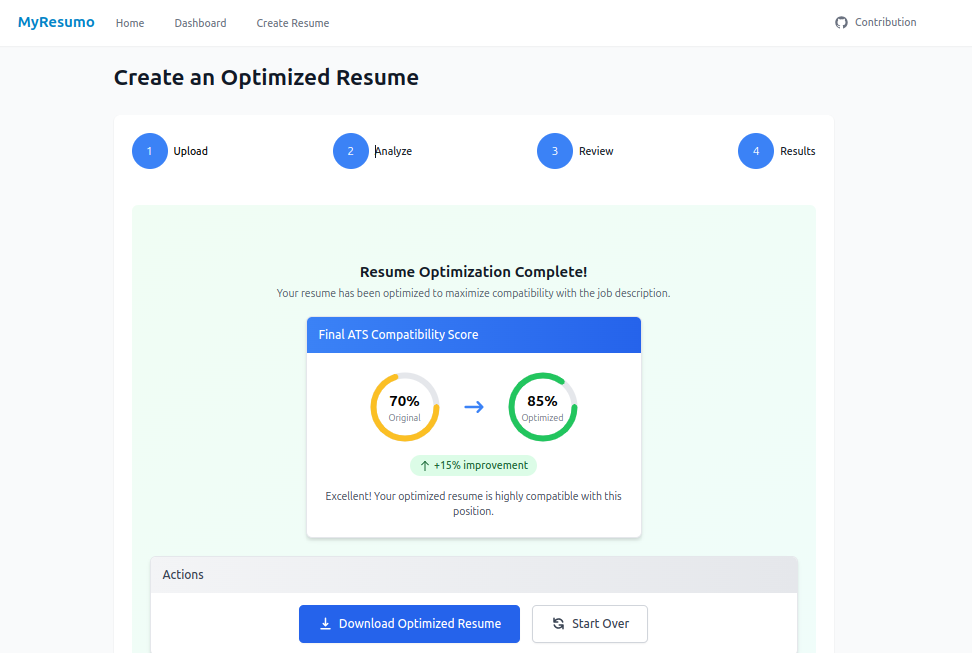Click the +15% improvement badge
This screenshot has width=972, height=653.
(x=473, y=465)
